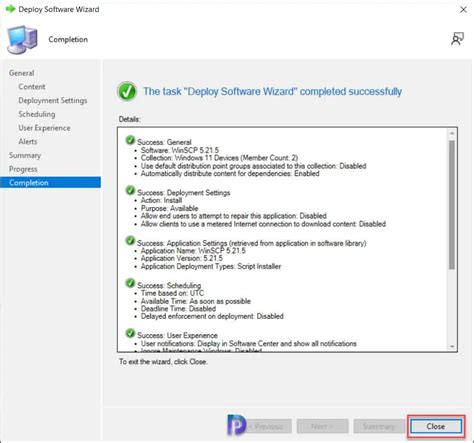Click the details pane vertical scrollbar thumb
Screen dimensions: 474x443
pyautogui.click(x=452, y=205)
